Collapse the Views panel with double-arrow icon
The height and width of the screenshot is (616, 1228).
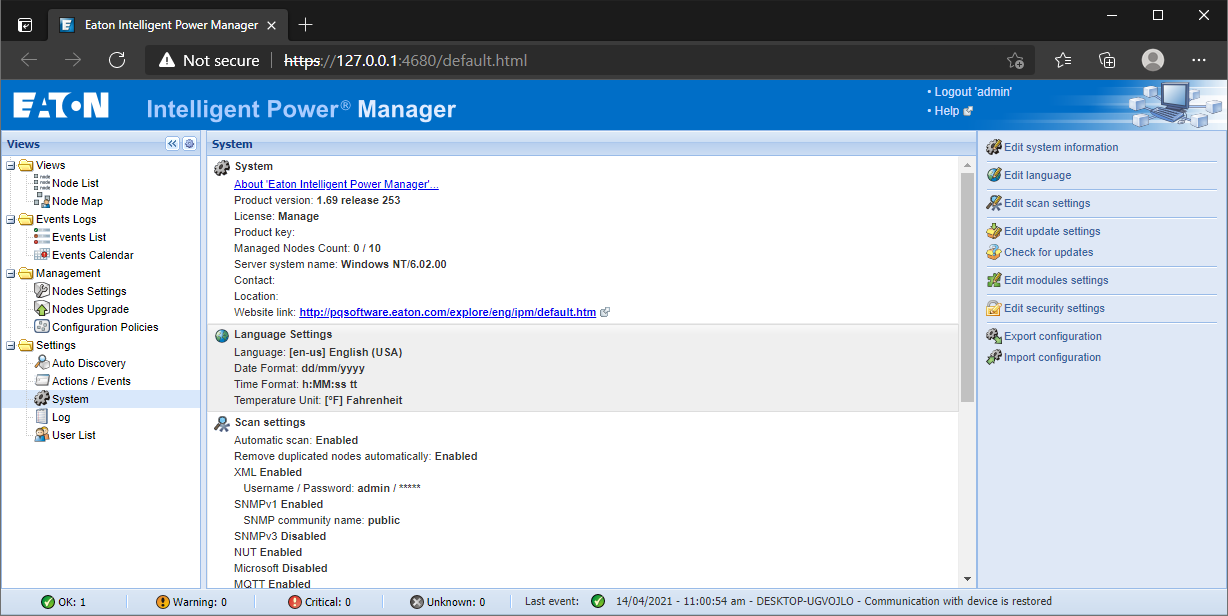tap(172, 144)
